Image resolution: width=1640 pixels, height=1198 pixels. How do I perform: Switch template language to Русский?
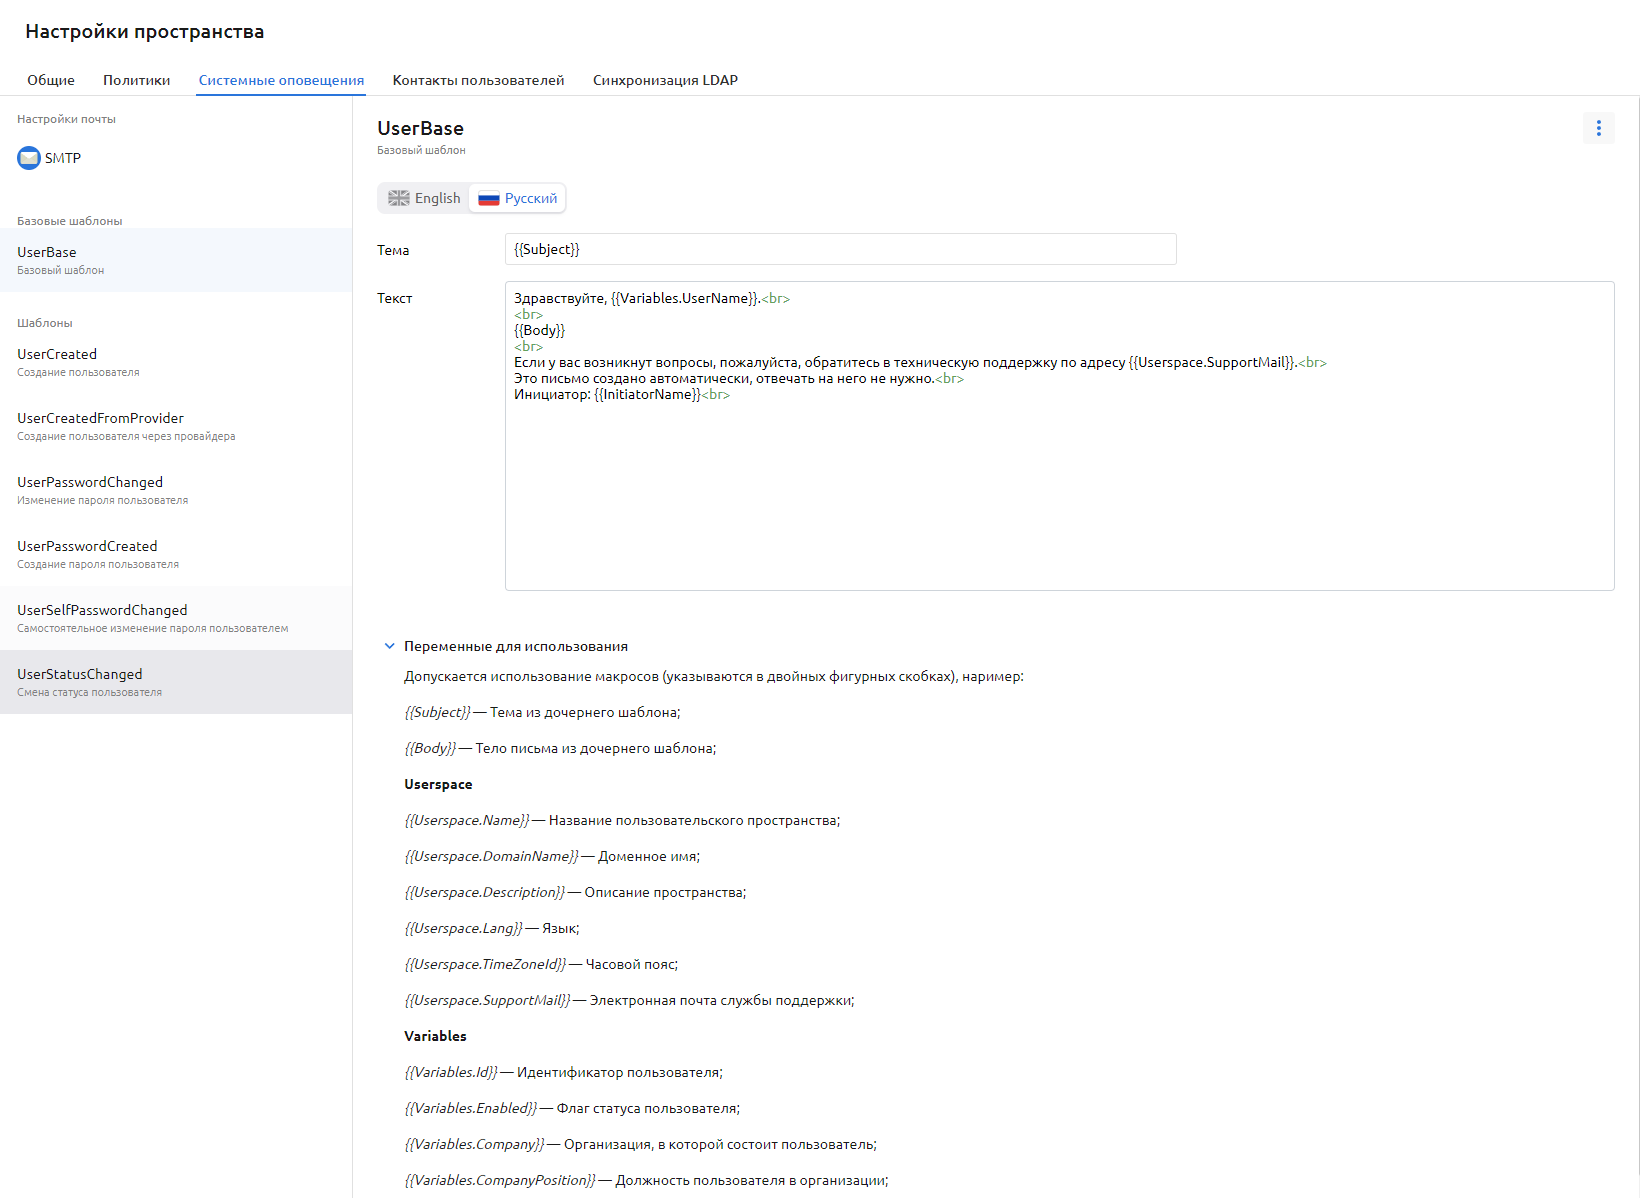518,198
